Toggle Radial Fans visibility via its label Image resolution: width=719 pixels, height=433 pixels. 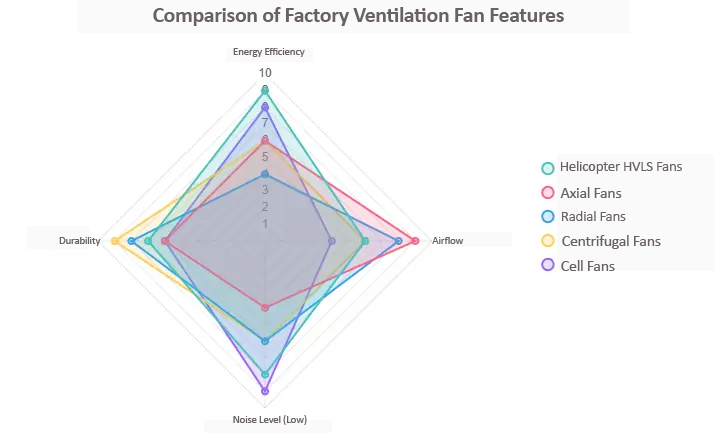coord(592,216)
